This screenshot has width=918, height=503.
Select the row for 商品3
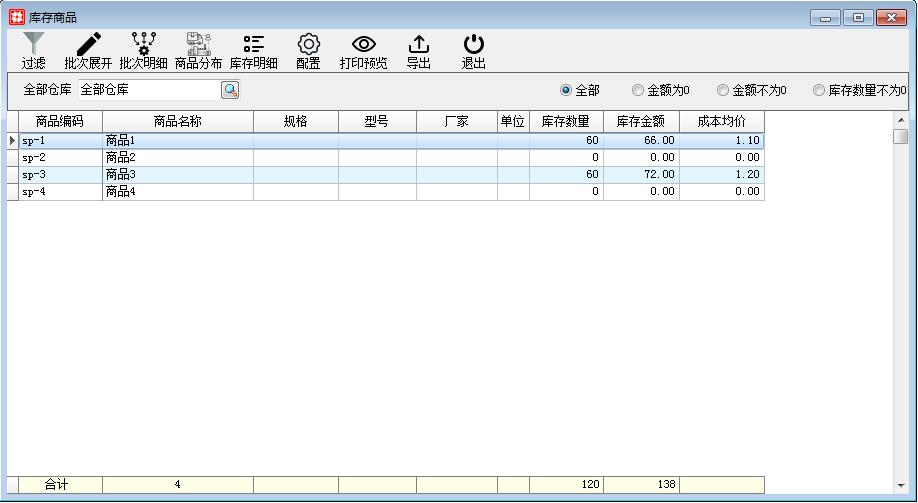[177, 174]
